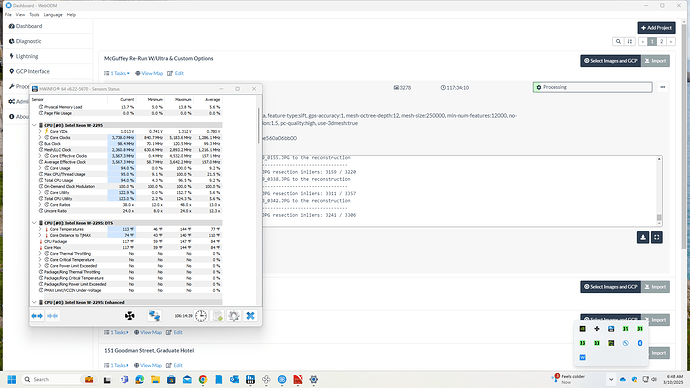Click the Current column header in HWiNFO

[127, 100]
